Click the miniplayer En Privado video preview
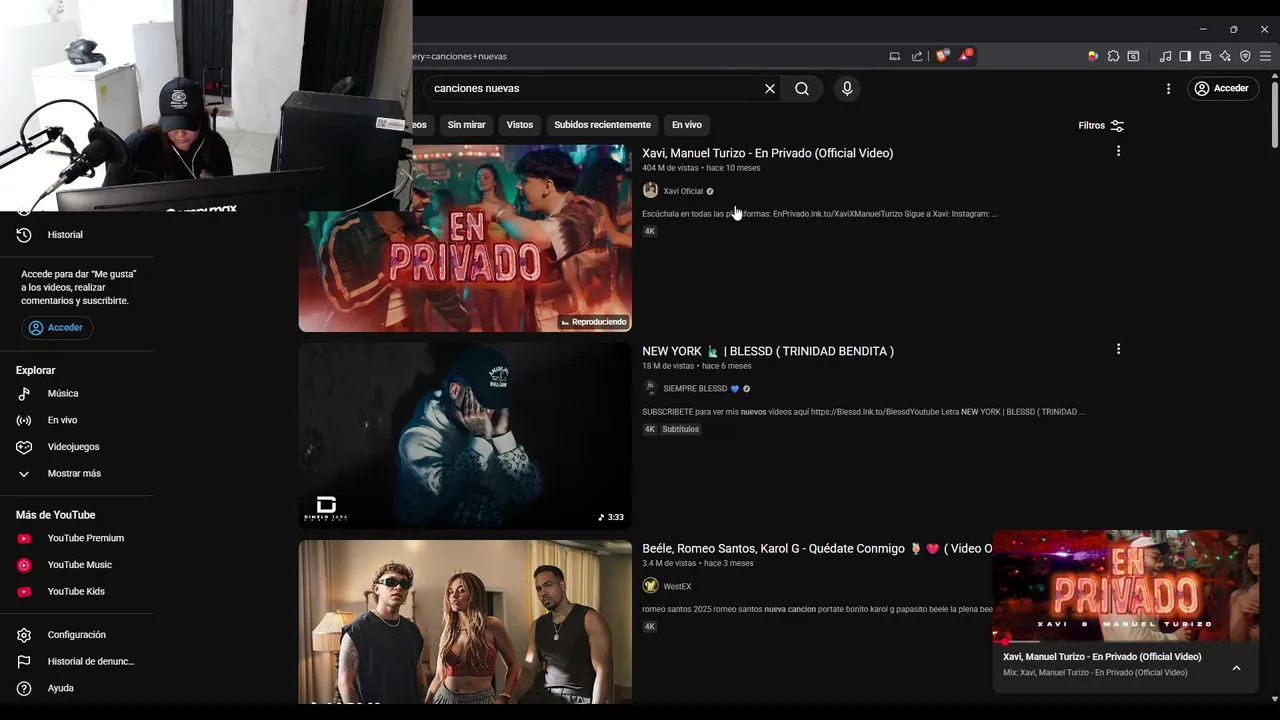1280x720 pixels. (x=1125, y=586)
